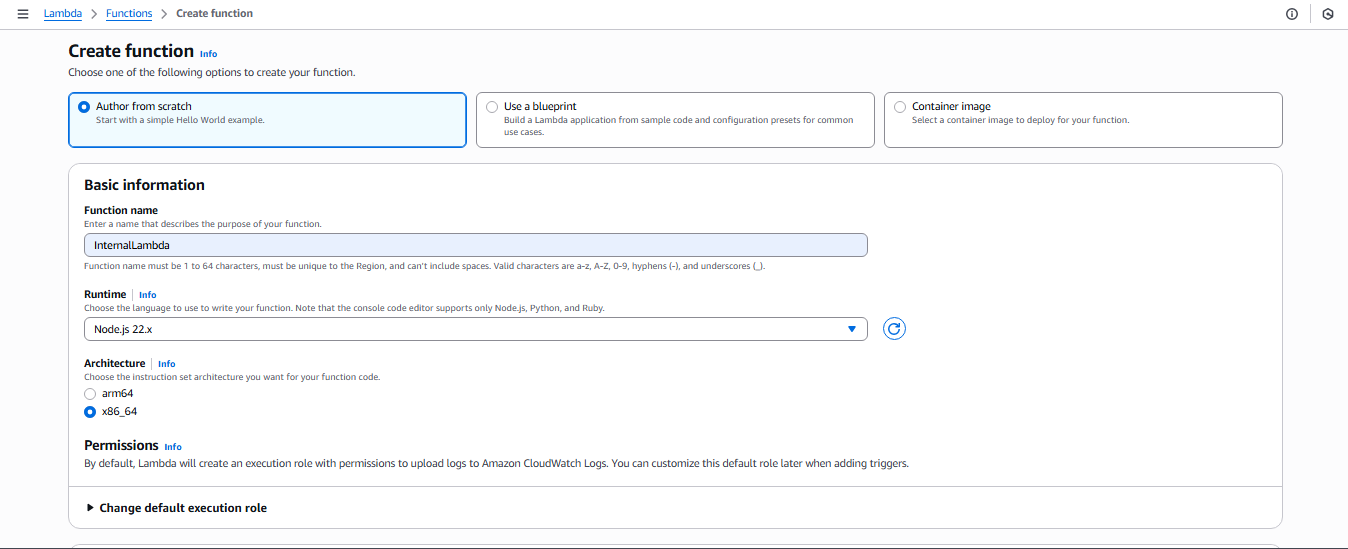Open Info link next to Runtime

coord(148,295)
